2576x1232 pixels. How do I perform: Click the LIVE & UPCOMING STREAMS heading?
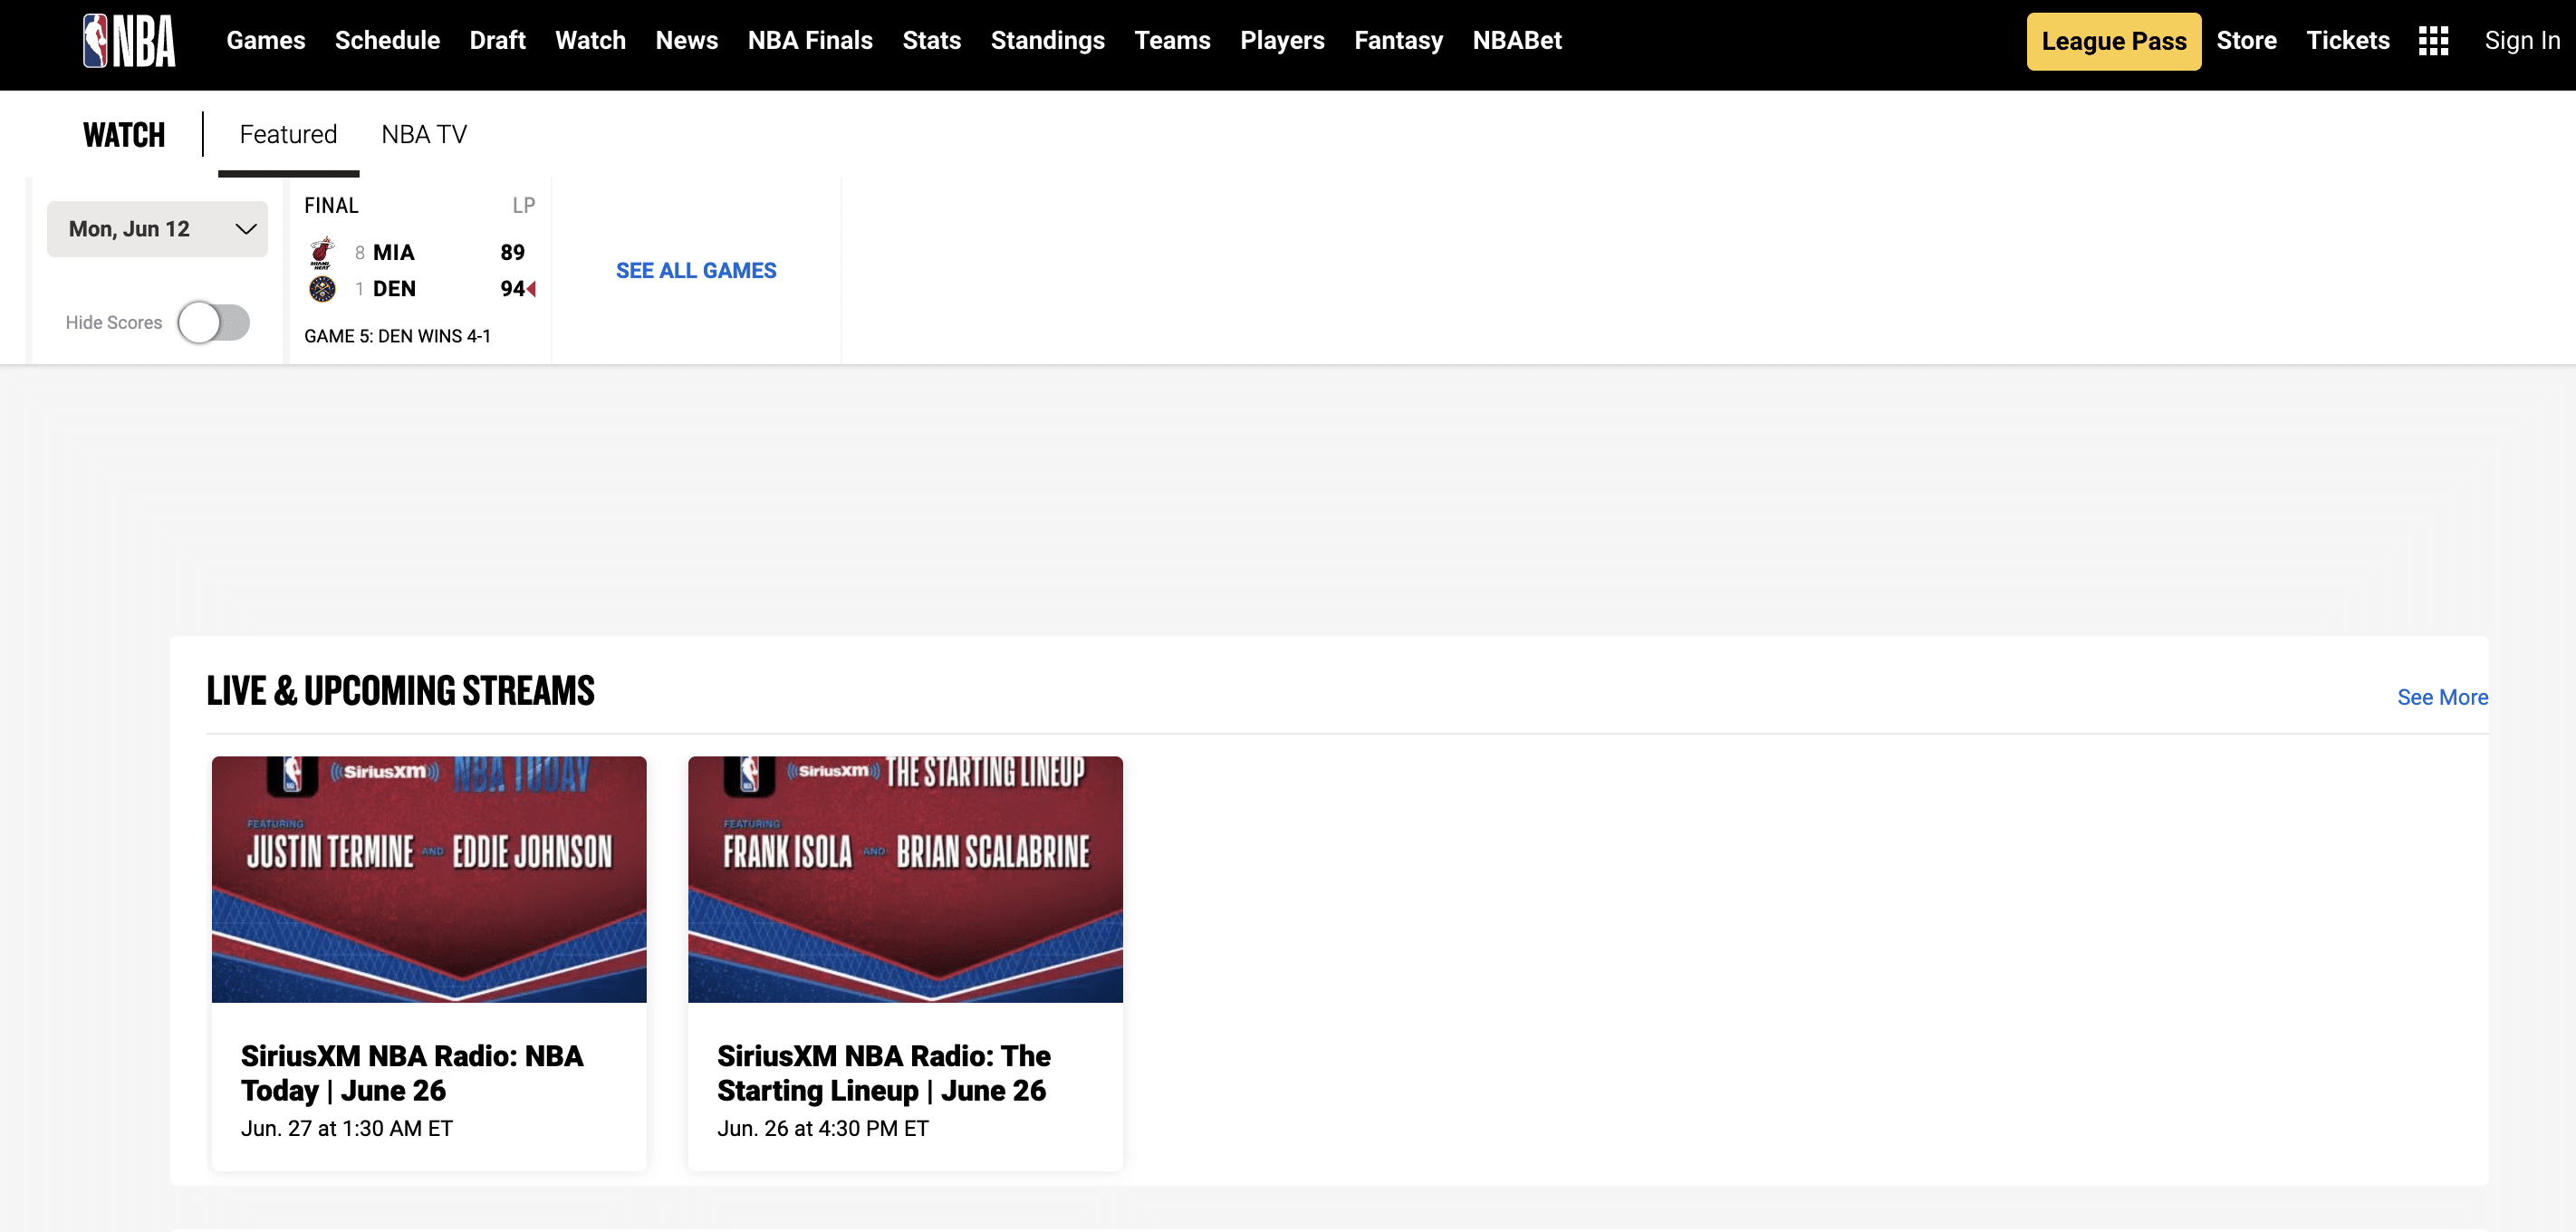(400, 691)
